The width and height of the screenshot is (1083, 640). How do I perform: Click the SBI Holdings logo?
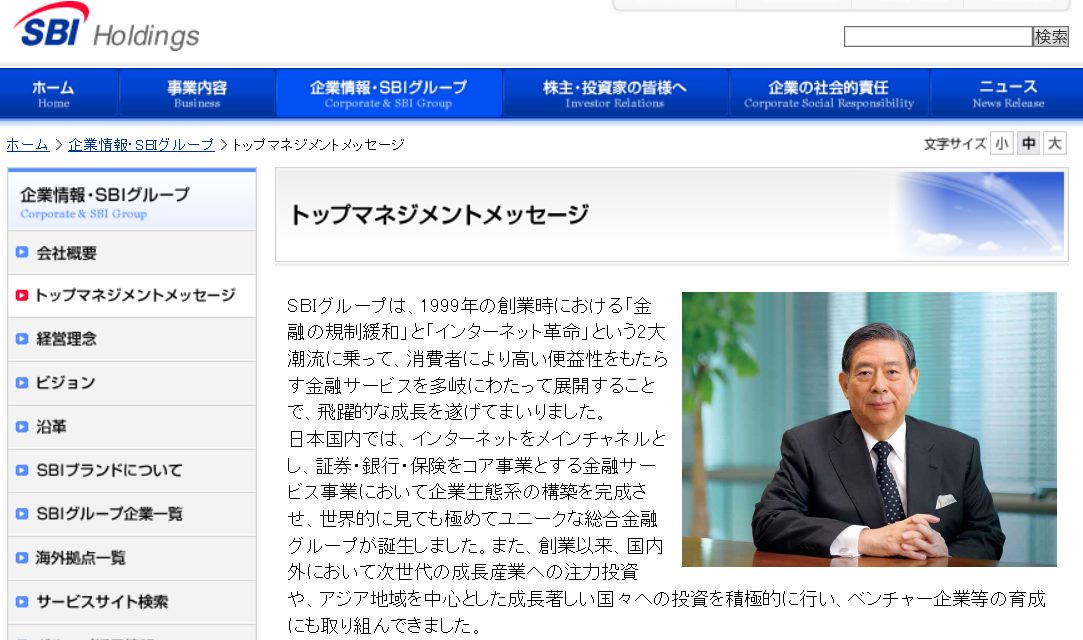pyautogui.click(x=106, y=26)
